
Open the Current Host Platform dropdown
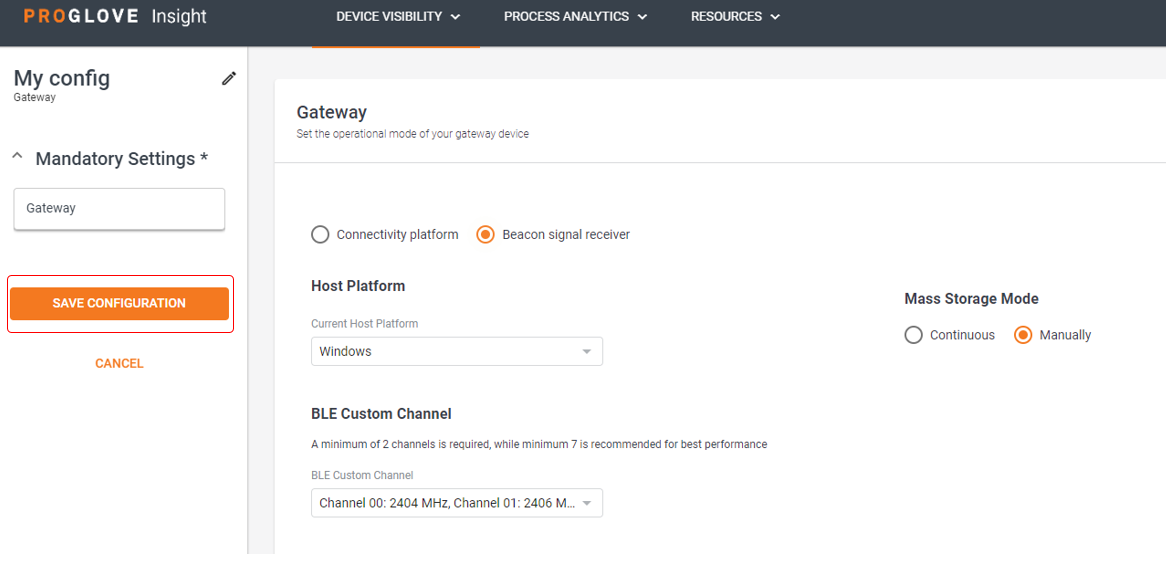tap(457, 352)
